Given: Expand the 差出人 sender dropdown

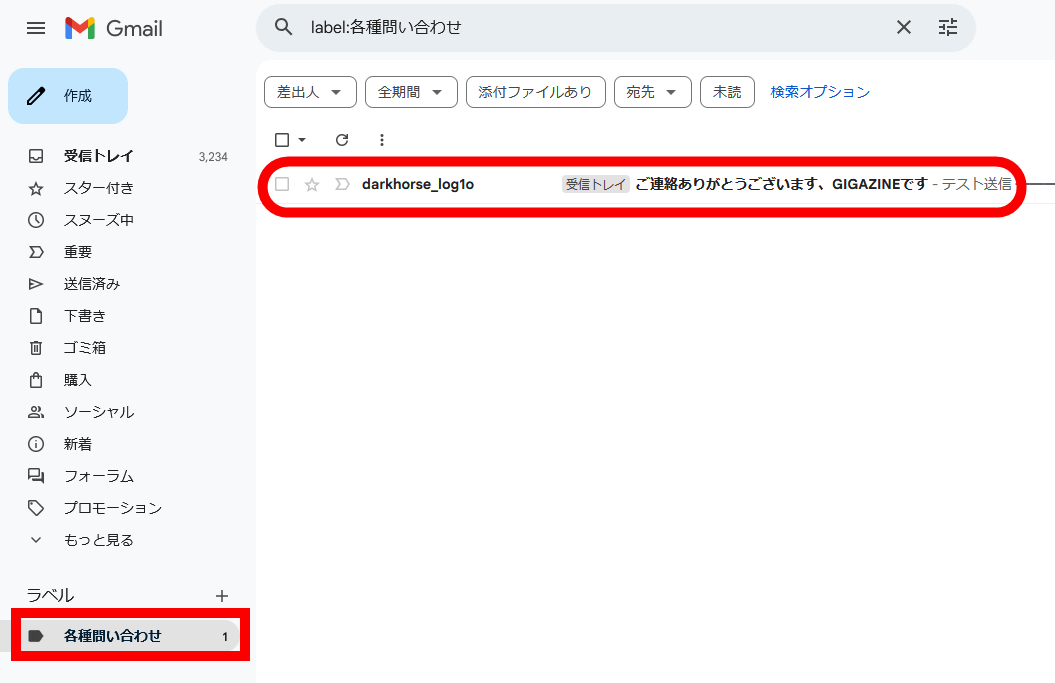Looking at the screenshot, I should 310,92.
